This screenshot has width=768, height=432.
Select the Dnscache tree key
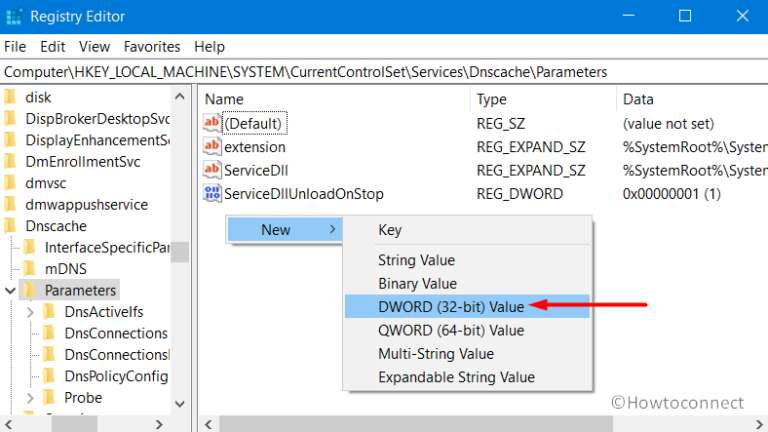coord(56,226)
